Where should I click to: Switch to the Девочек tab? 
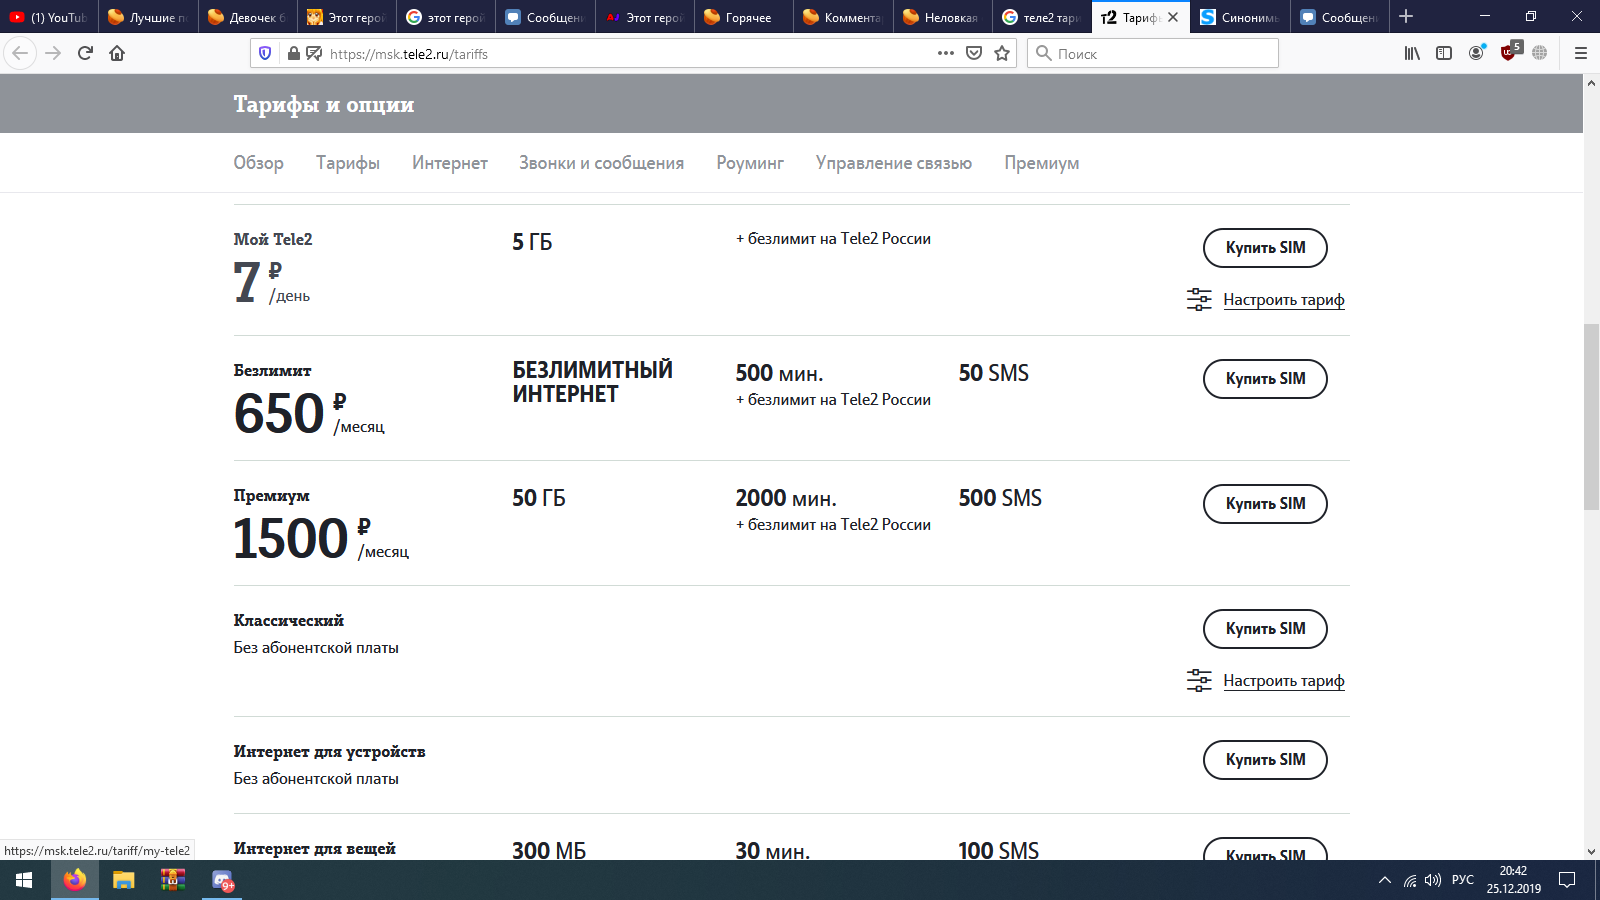[247, 17]
